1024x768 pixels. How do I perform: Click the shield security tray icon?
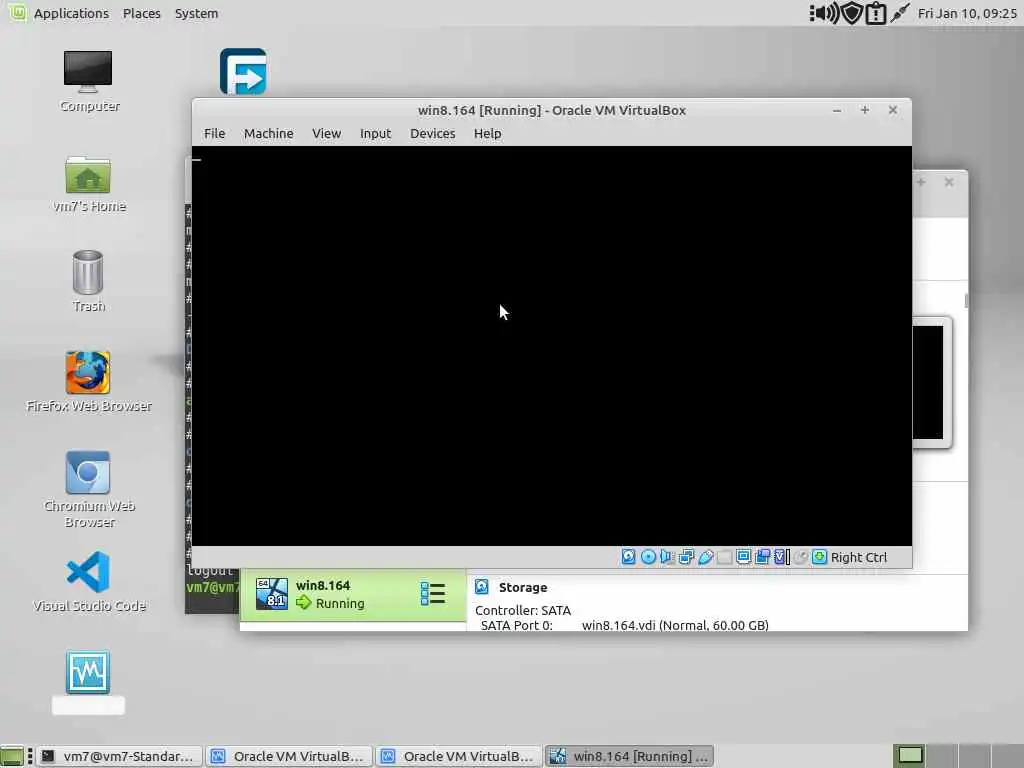pyautogui.click(x=852, y=13)
